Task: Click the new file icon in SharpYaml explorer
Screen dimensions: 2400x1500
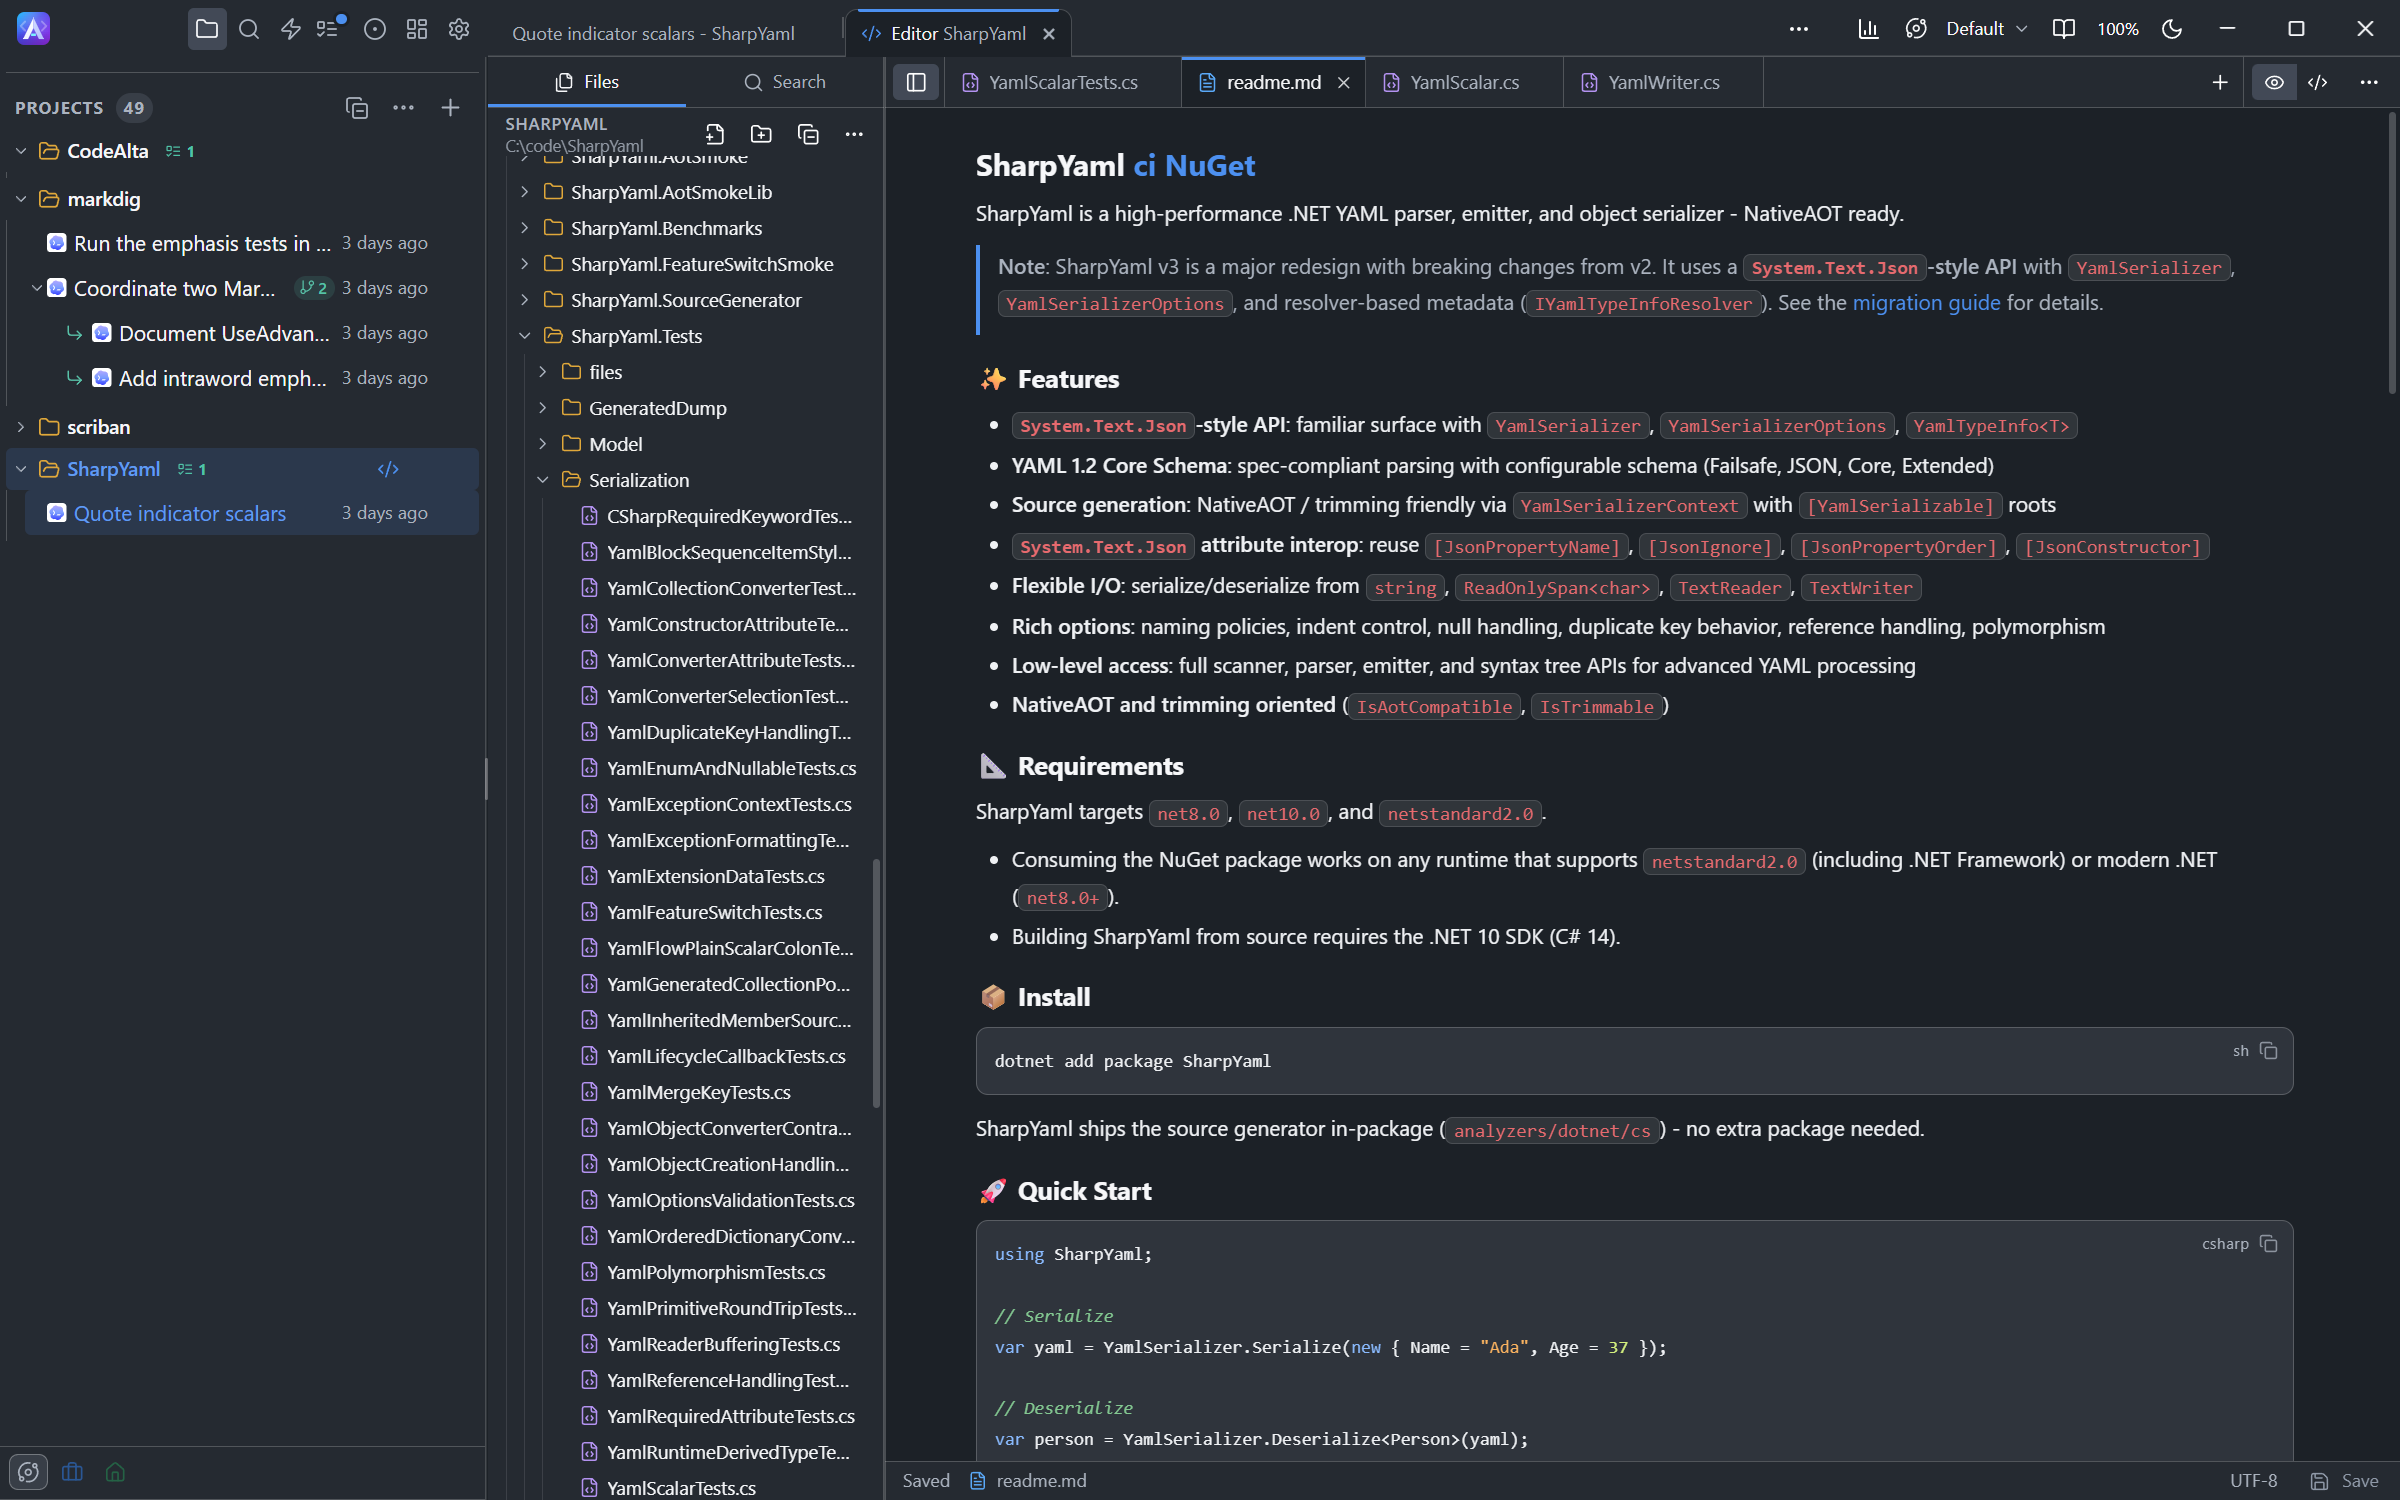Action: tap(714, 134)
